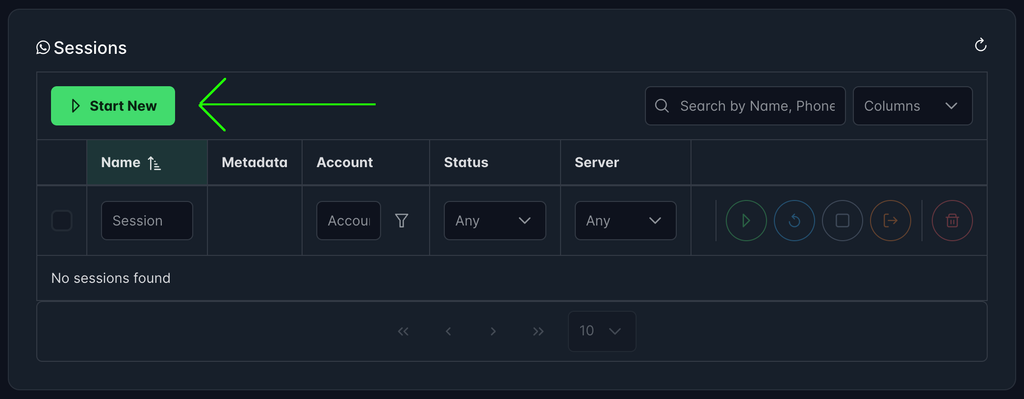This screenshot has height=399, width=1024.
Task: Click the Start New button
Action: click(x=113, y=106)
